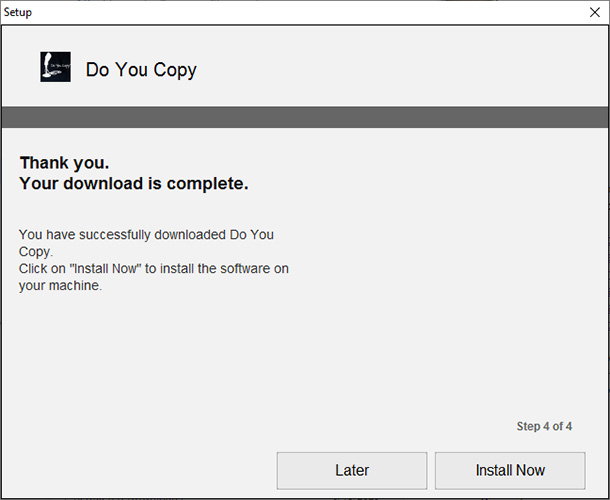Click the Install Now button
This screenshot has height=500, width=610.
[x=510, y=470]
